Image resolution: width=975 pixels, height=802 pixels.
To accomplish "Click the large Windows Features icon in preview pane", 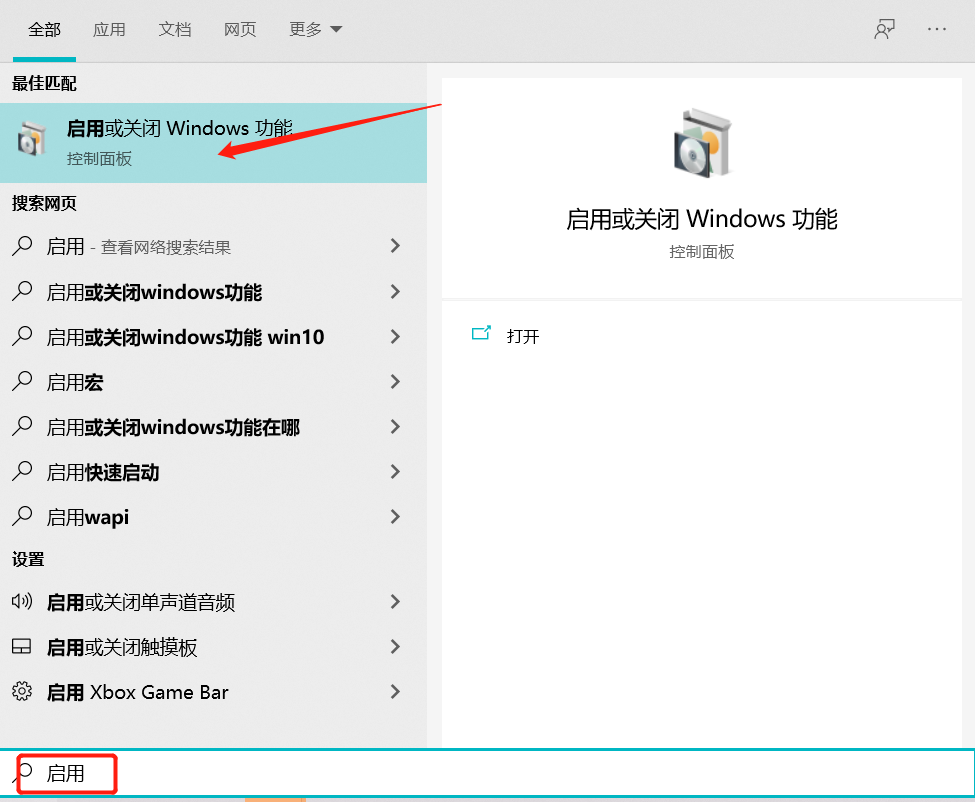I will [x=701, y=143].
